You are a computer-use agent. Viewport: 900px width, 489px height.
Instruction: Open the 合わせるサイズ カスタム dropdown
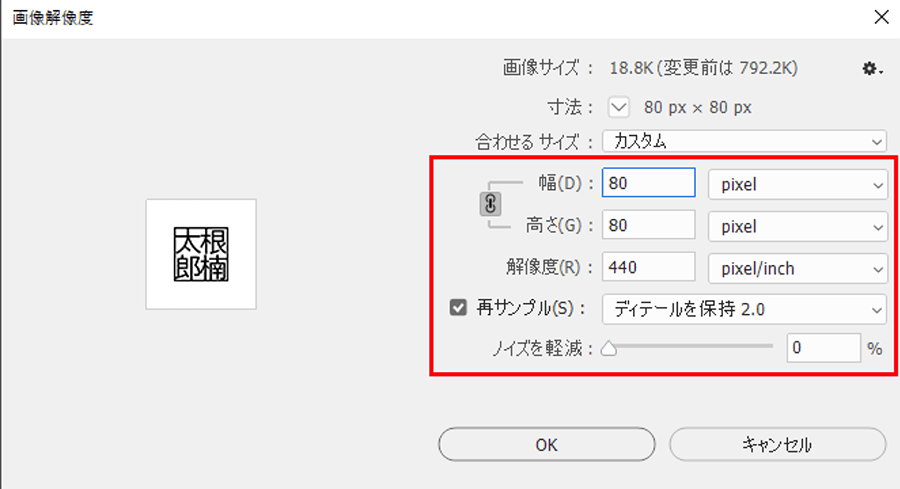point(744,141)
